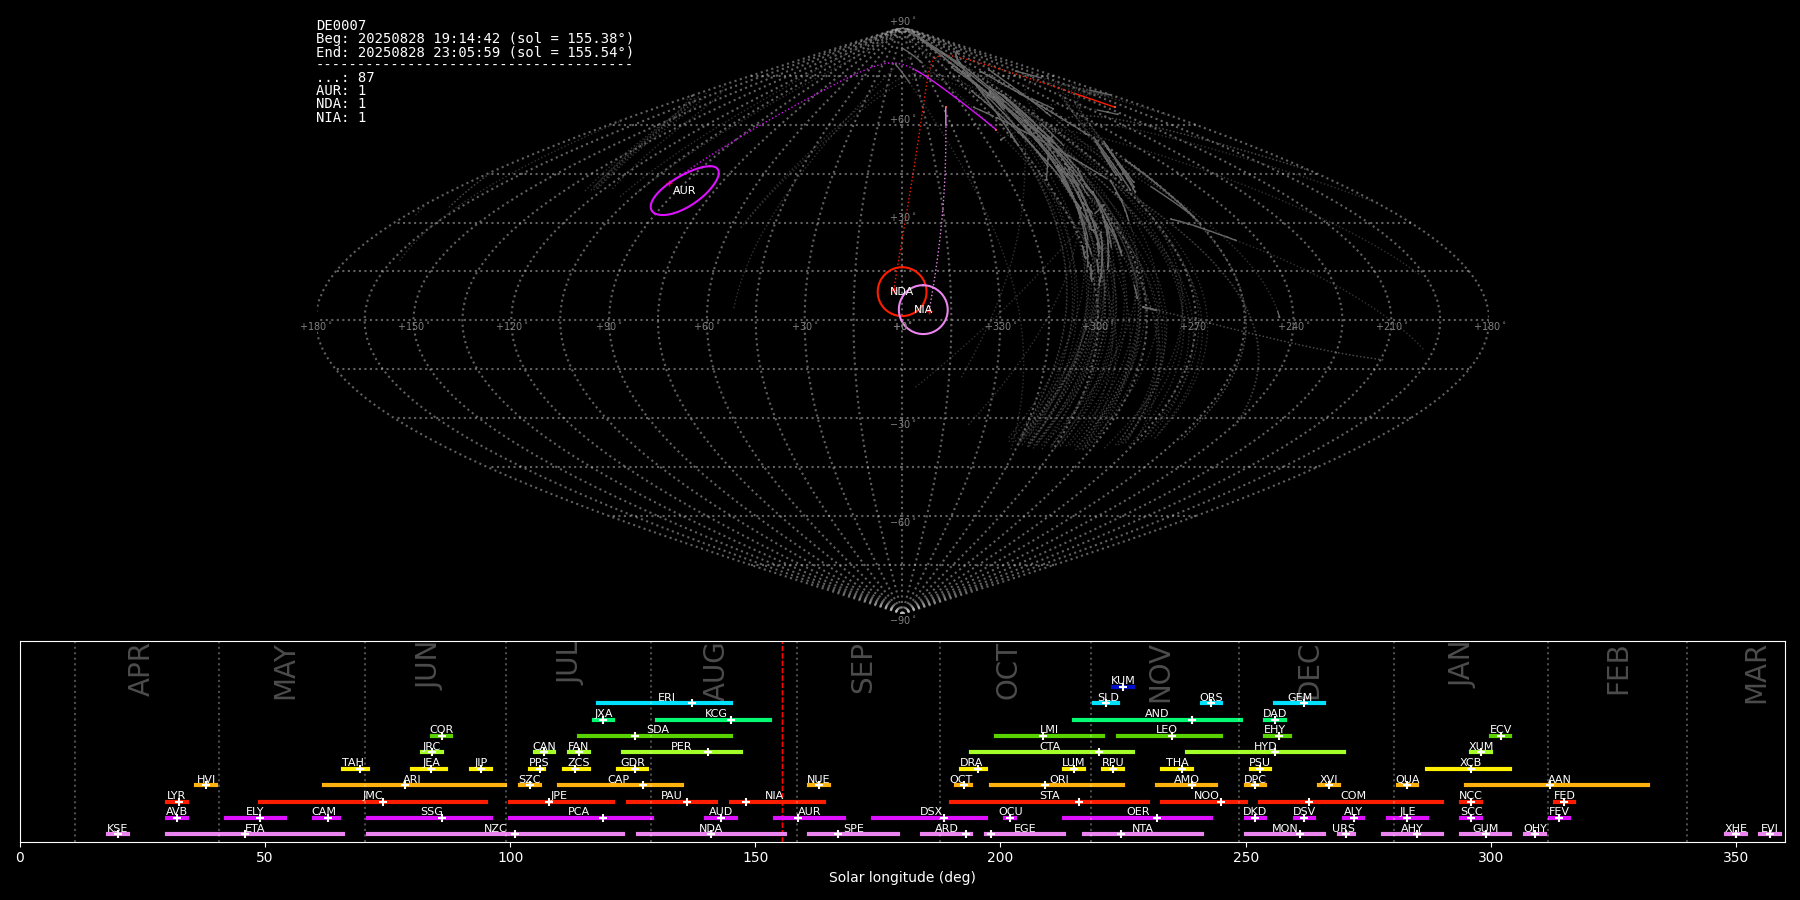
Task: Select the Beg: 20250828 19:14:42 line
Action: coord(475,39)
